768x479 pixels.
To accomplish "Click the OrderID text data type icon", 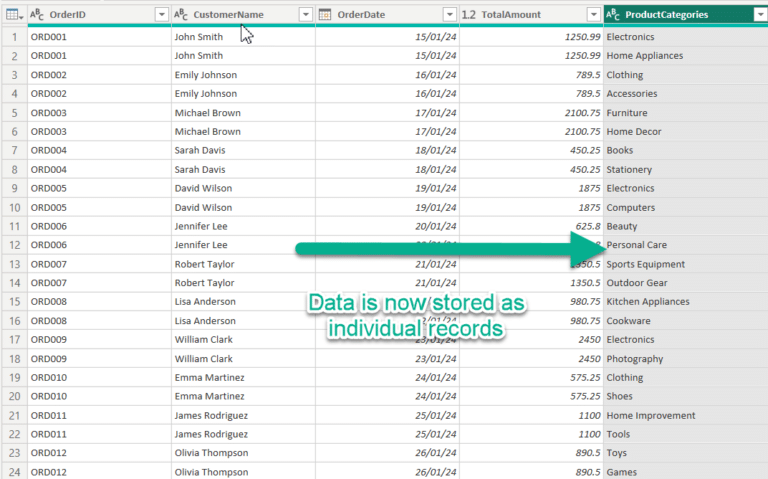I will (37, 14).
